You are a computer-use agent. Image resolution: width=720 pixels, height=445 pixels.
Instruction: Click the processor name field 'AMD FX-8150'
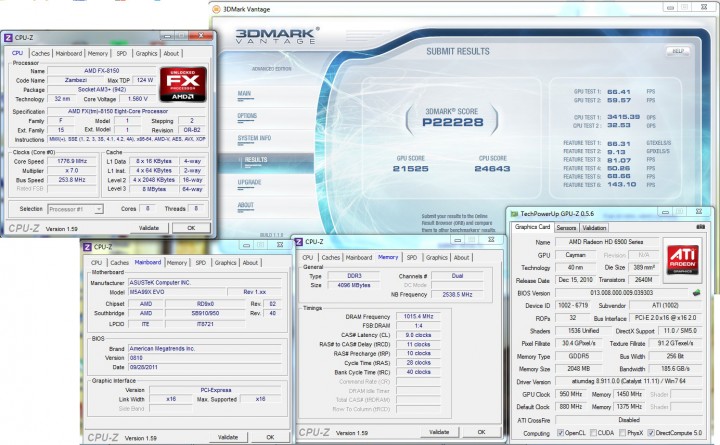click(x=101, y=71)
